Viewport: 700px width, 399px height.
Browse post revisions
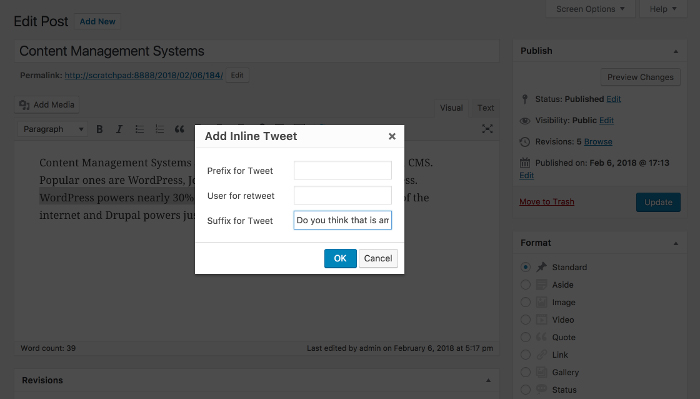tap(598, 142)
